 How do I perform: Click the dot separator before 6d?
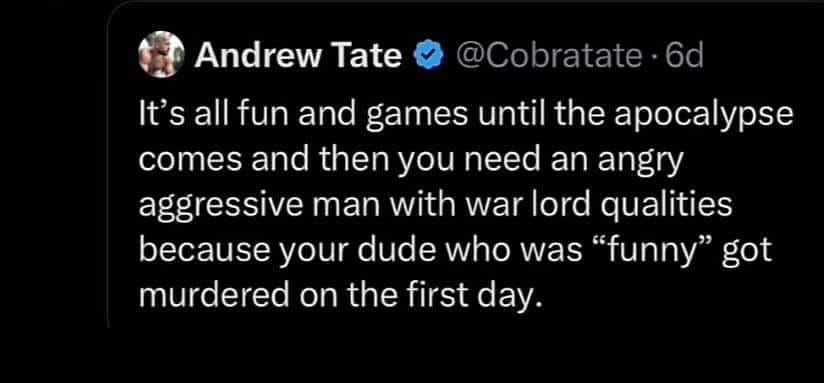[x=653, y=57]
